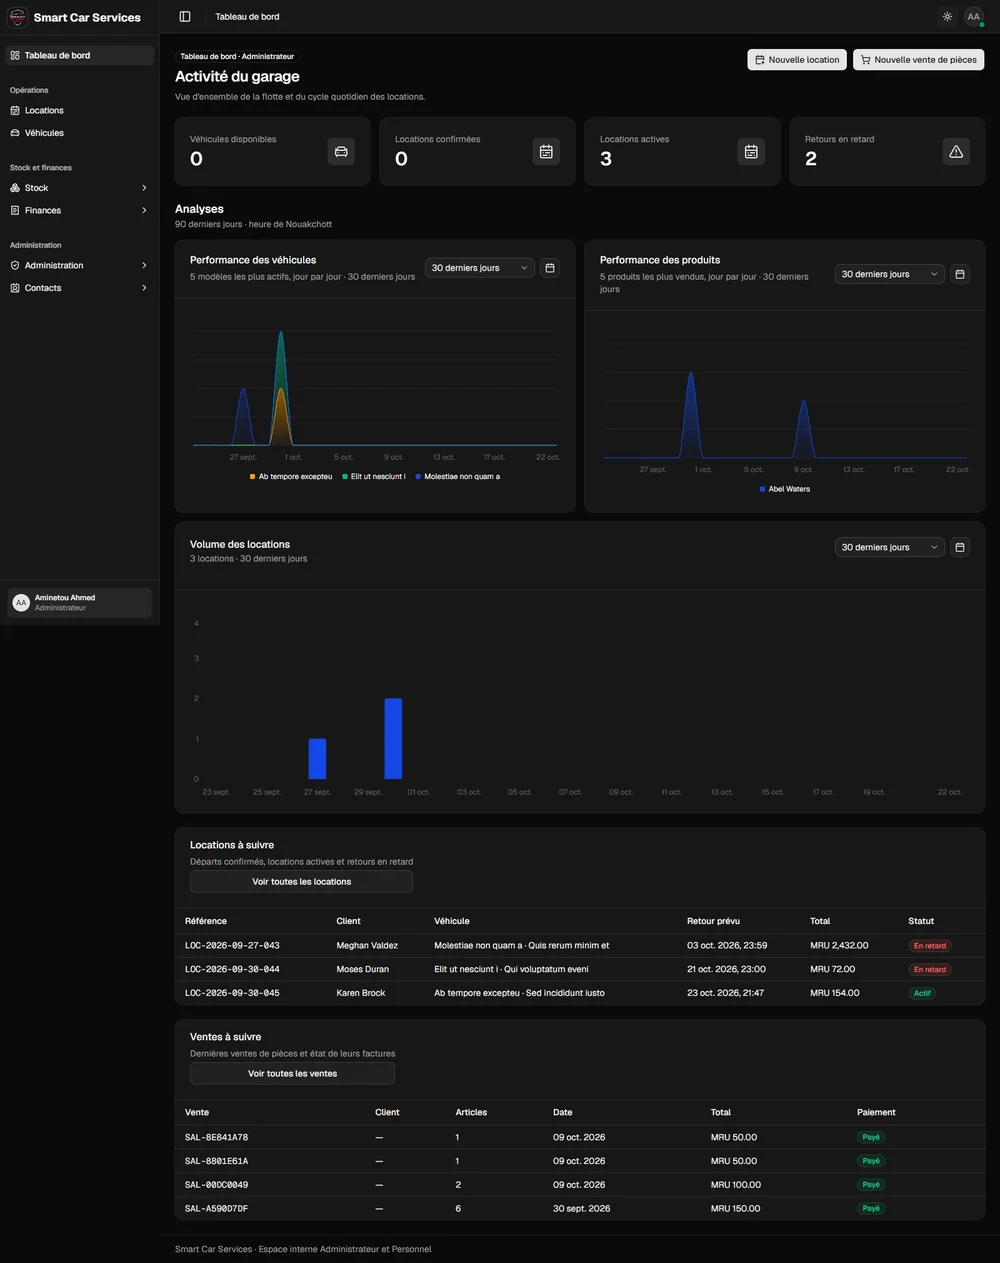Click Voir toutes les ventes
The image size is (1000, 1263).
pyautogui.click(x=292, y=1074)
